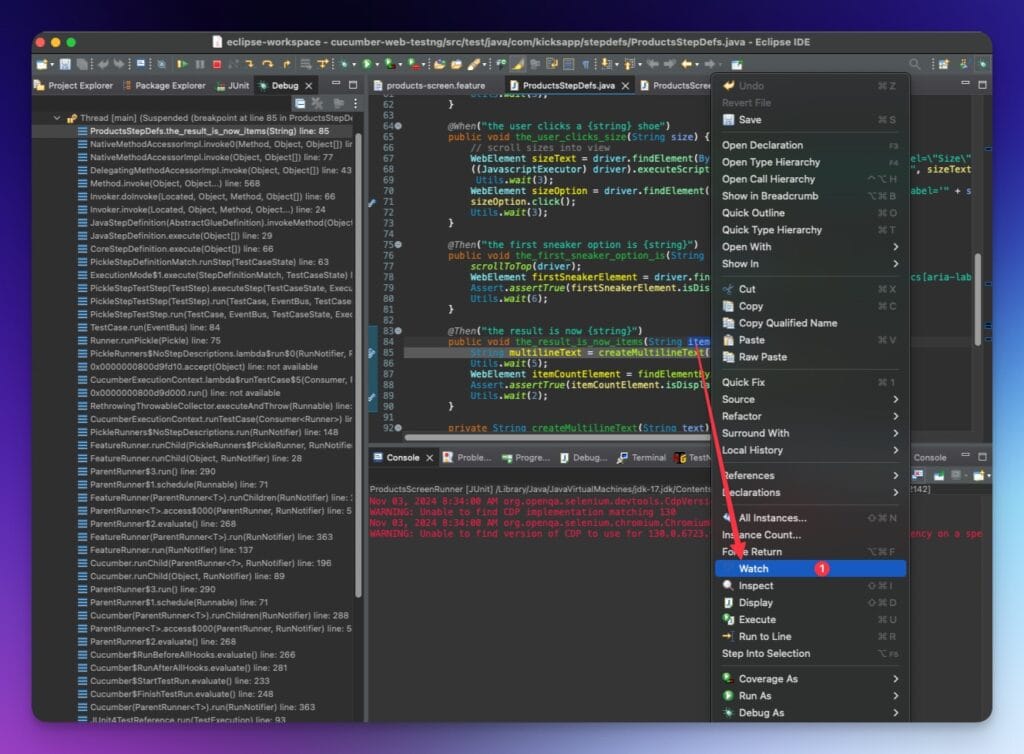The width and height of the screenshot is (1024, 754).
Task: Expand the Open With submenu
Action: click(810, 247)
